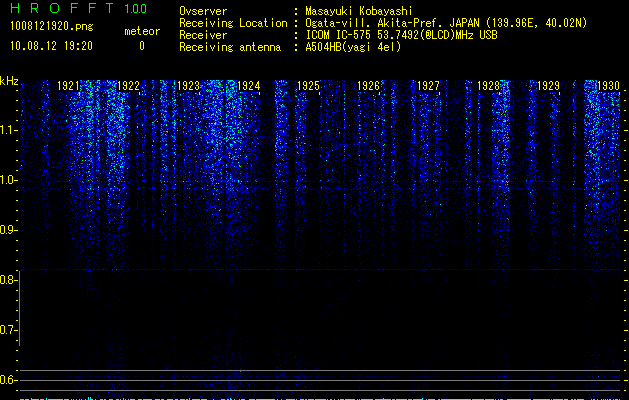Select the ICOM IC-575 receiver text

[x=401, y=35]
